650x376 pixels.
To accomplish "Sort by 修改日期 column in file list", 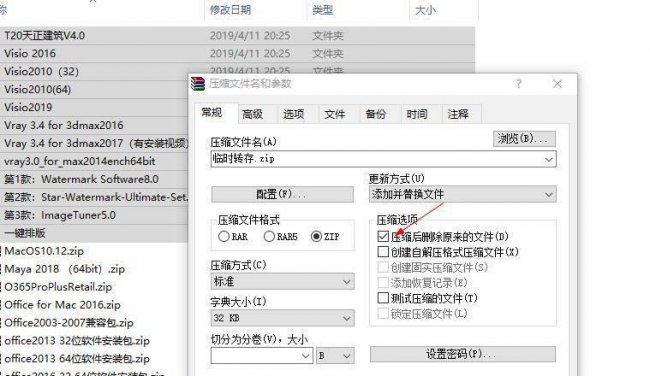I will [230, 10].
